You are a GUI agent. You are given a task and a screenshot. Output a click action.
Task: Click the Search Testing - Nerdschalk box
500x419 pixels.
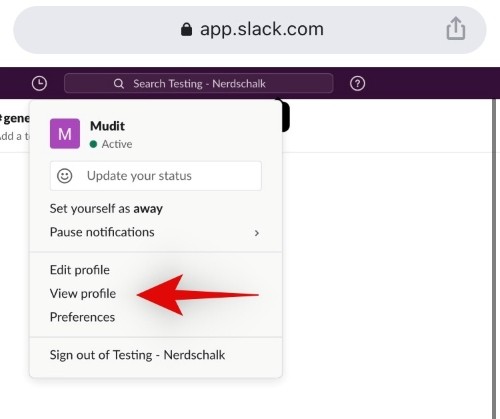point(199,83)
